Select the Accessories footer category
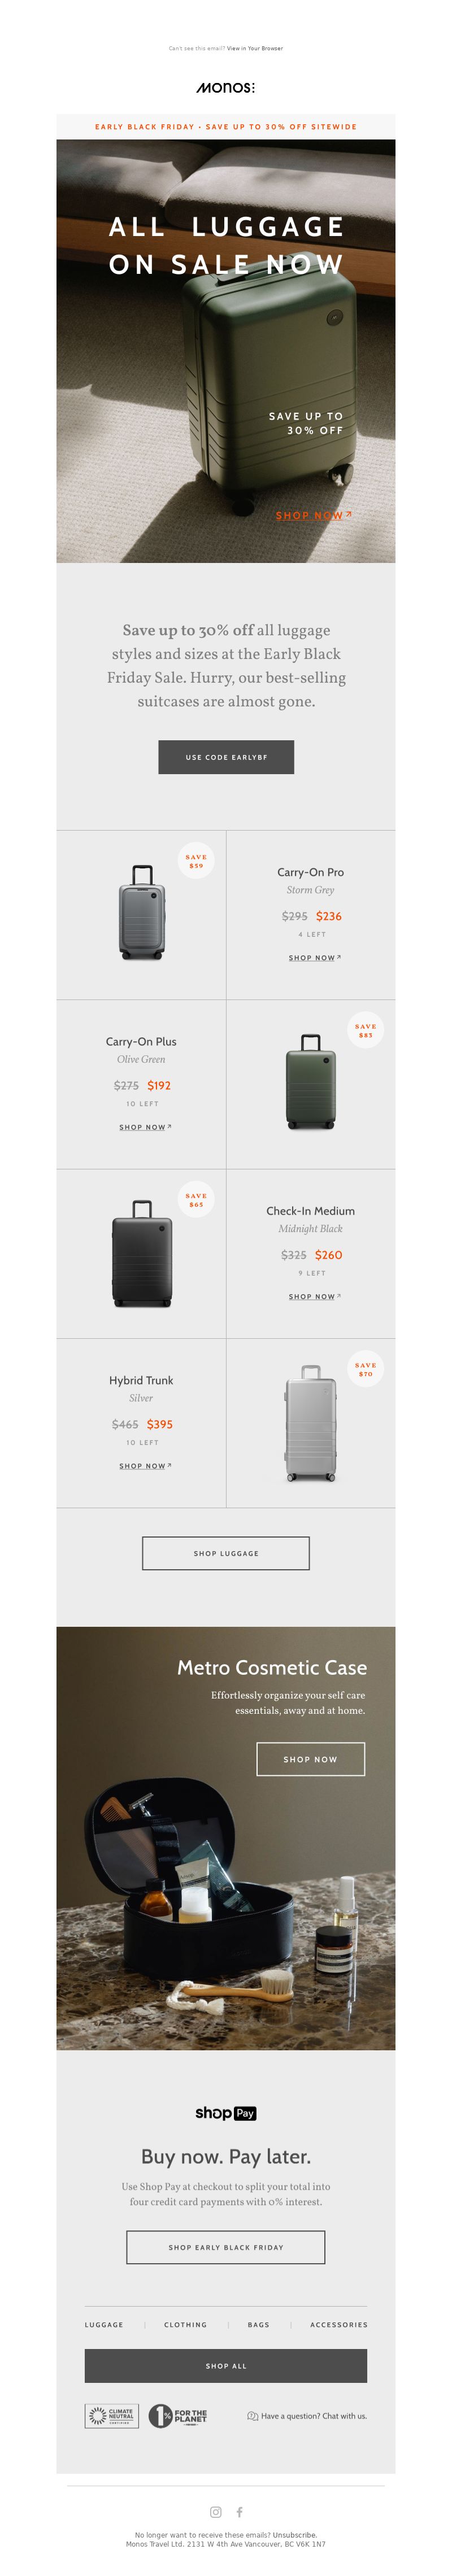This screenshot has width=452, height=2576. 339,2324
